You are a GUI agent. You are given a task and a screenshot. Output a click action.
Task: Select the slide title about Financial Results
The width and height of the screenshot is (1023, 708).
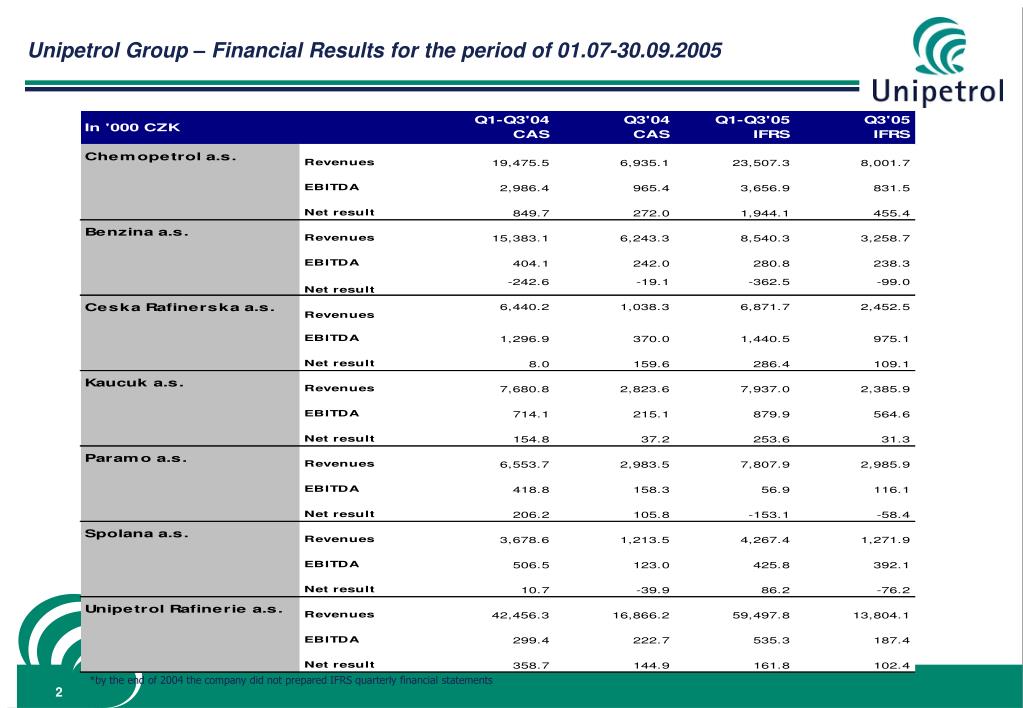tap(375, 50)
